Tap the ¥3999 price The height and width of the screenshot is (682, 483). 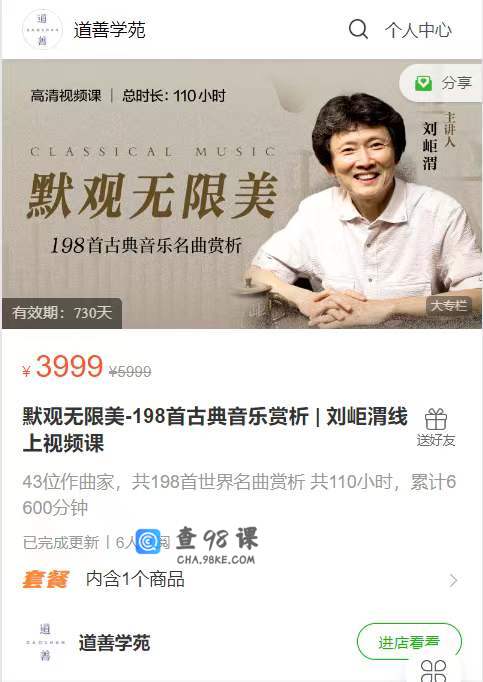tap(63, 366)
